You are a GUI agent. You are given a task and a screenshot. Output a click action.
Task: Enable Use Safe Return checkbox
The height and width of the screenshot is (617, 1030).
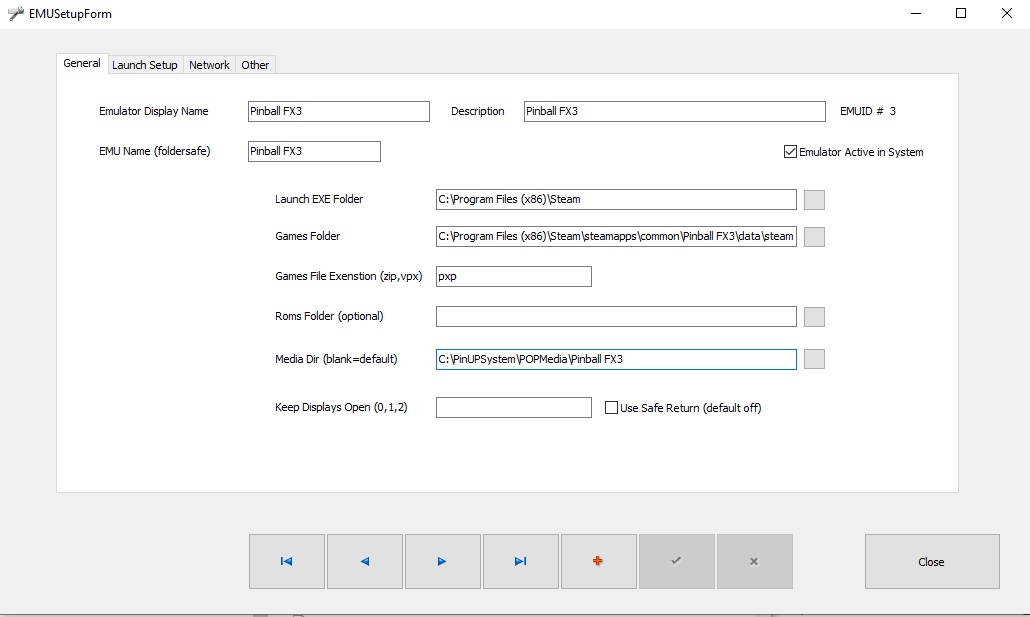pos(612,408)
